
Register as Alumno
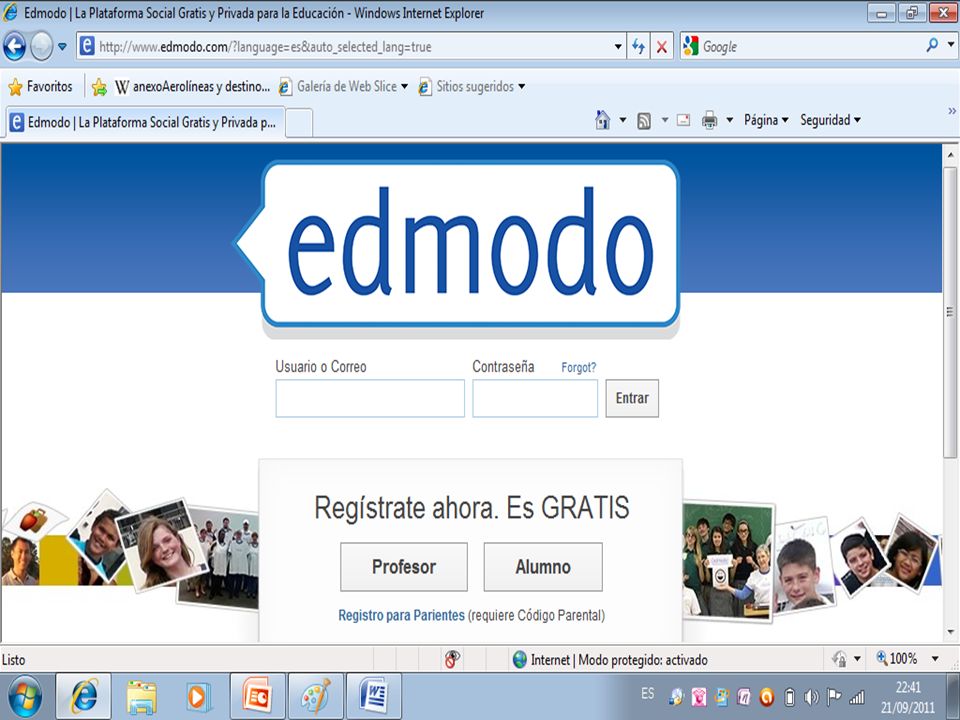coord(543,567)
